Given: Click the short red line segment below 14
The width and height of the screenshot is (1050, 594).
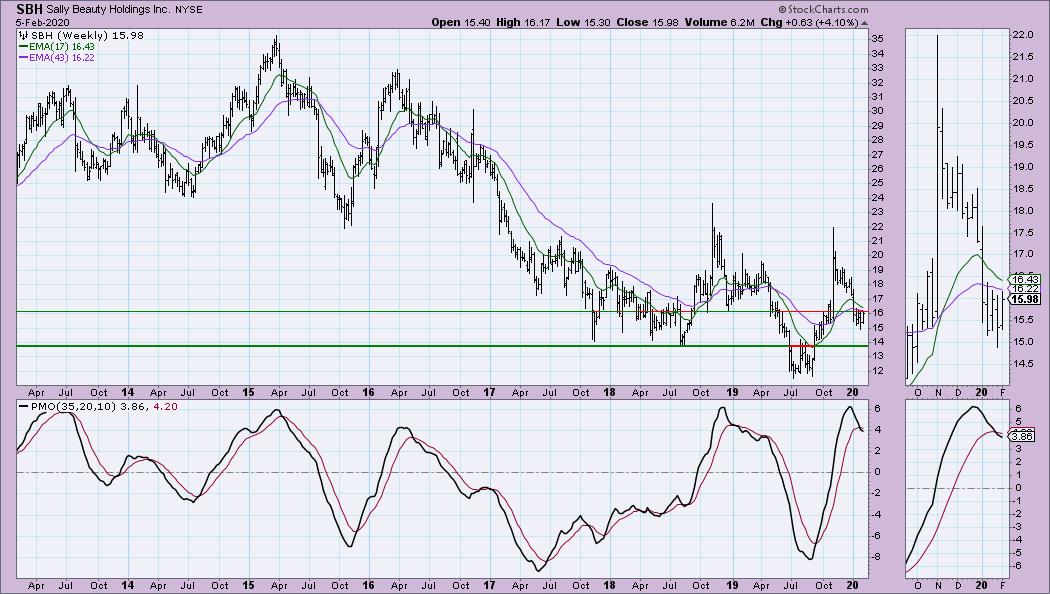Looking at the screenshot, I should coord(801,346).
